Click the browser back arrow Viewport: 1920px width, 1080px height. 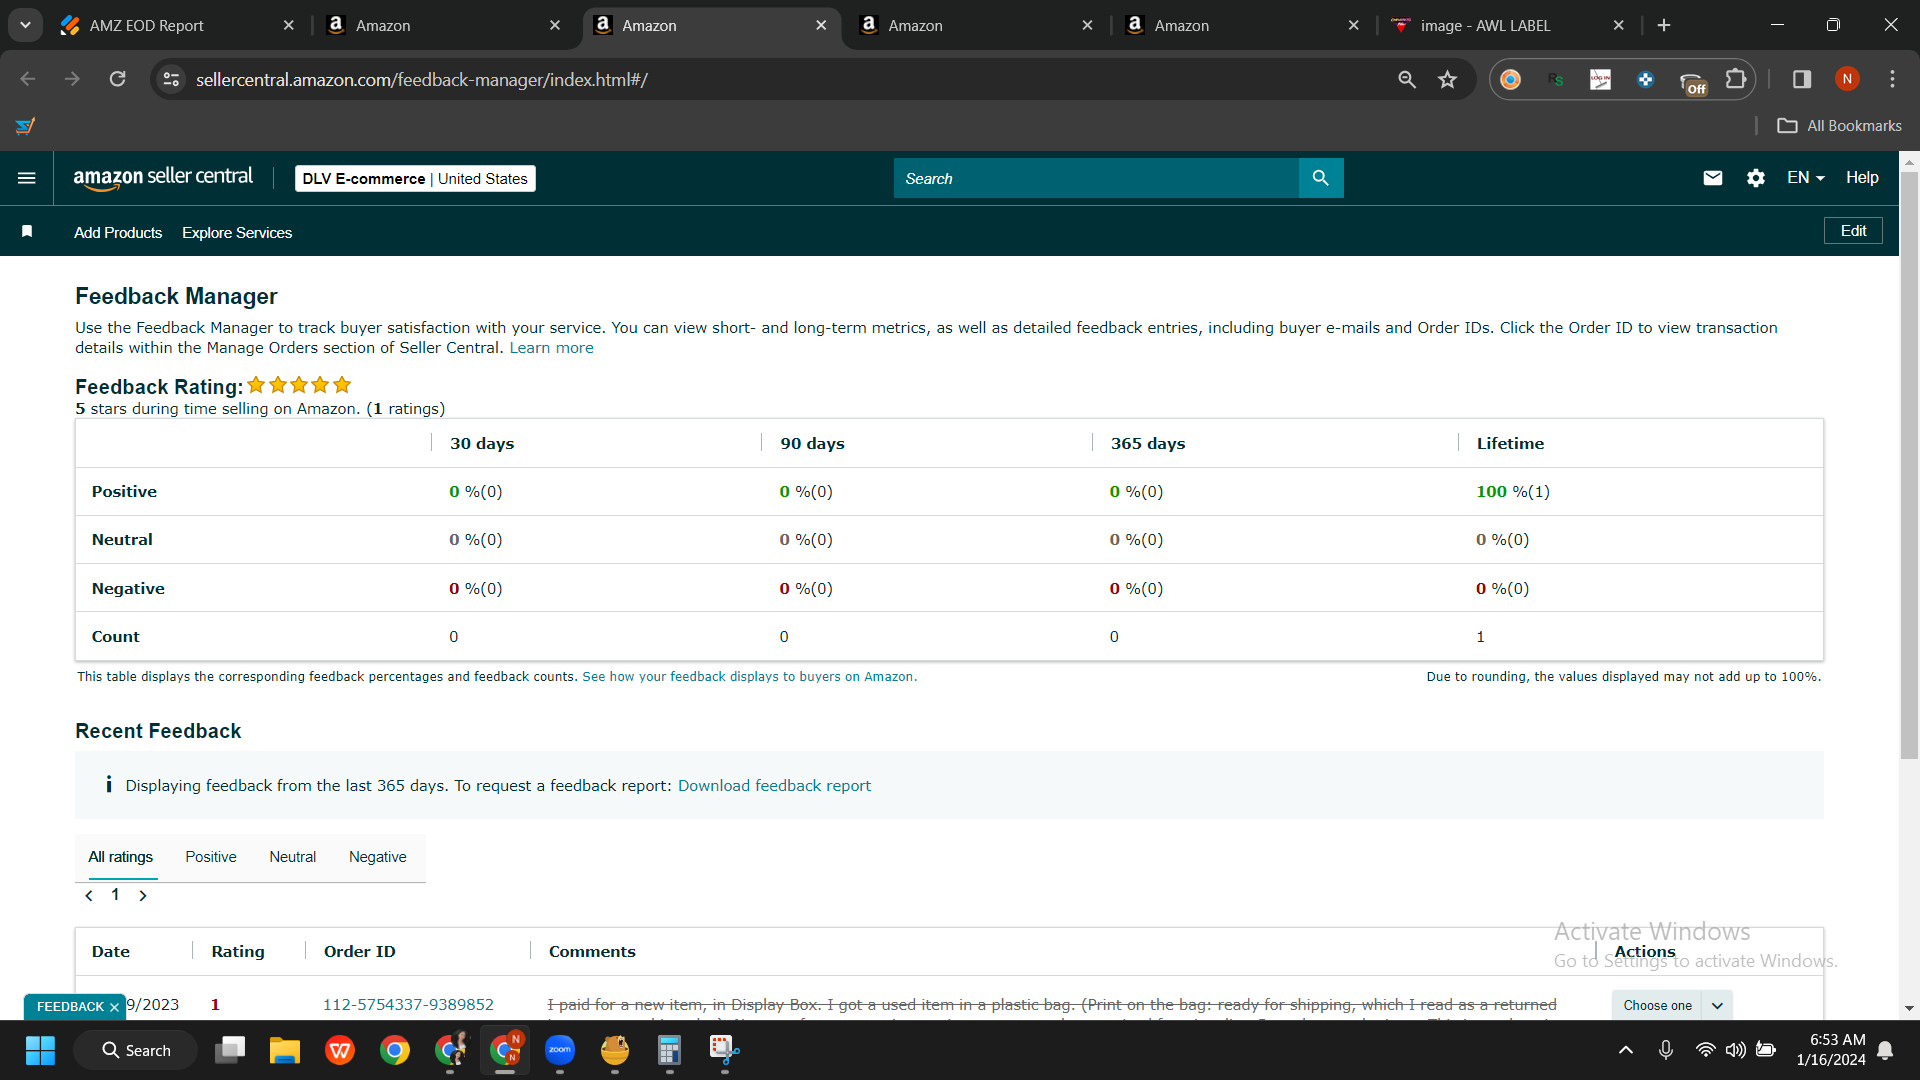tap(28, 79)
